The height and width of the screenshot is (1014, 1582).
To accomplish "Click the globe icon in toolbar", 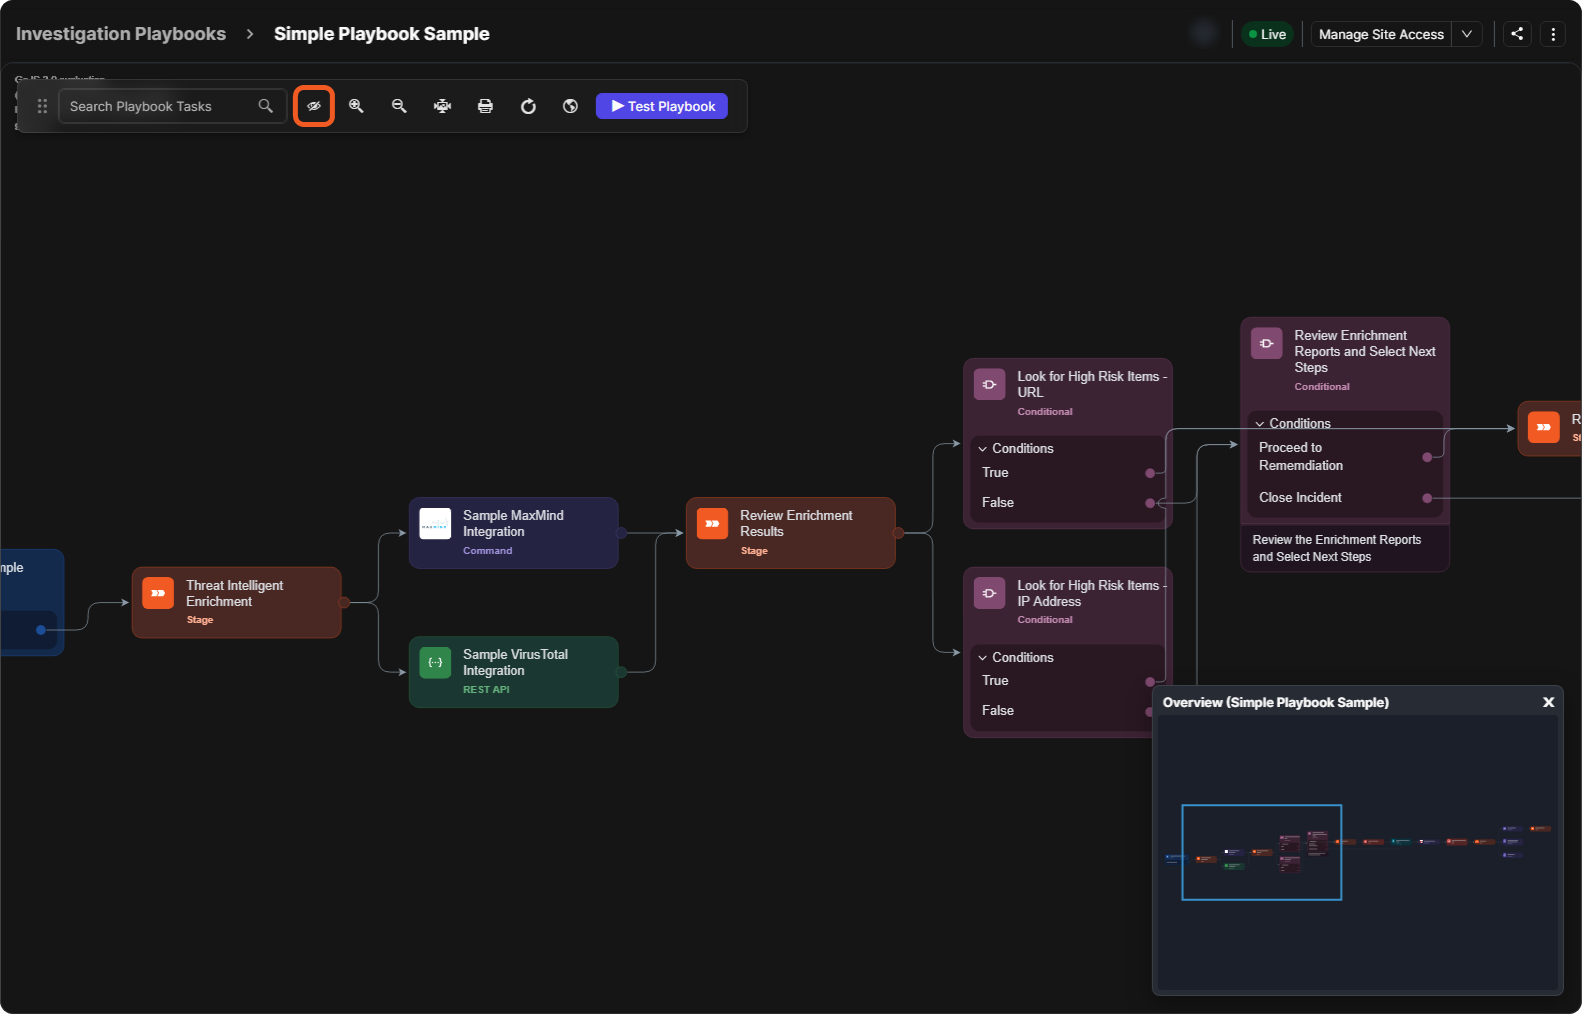I will (570, 106).
